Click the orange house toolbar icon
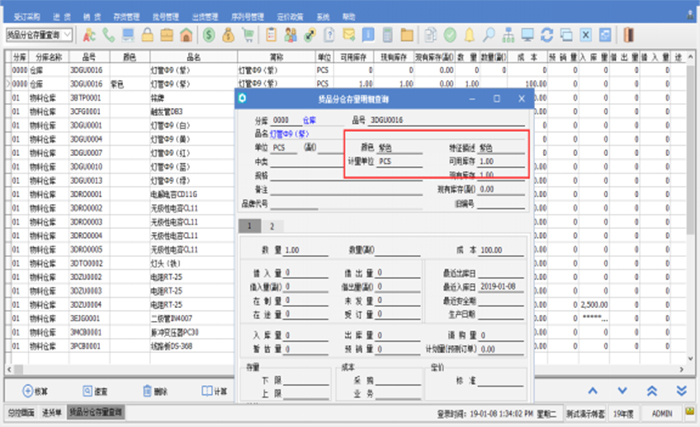The image size is (700, 427). pyautogui.click(x=186, y=35)
